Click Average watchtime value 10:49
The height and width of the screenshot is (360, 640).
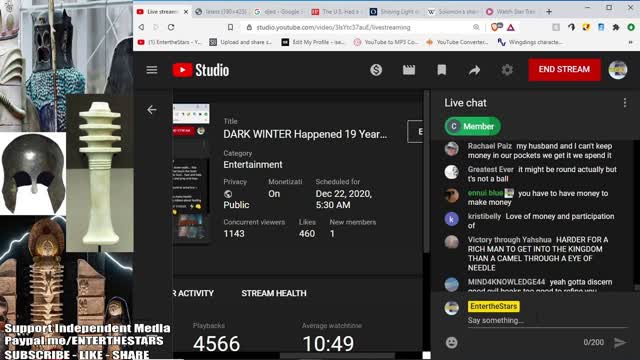pyautogui.click(x=328, y=344)
